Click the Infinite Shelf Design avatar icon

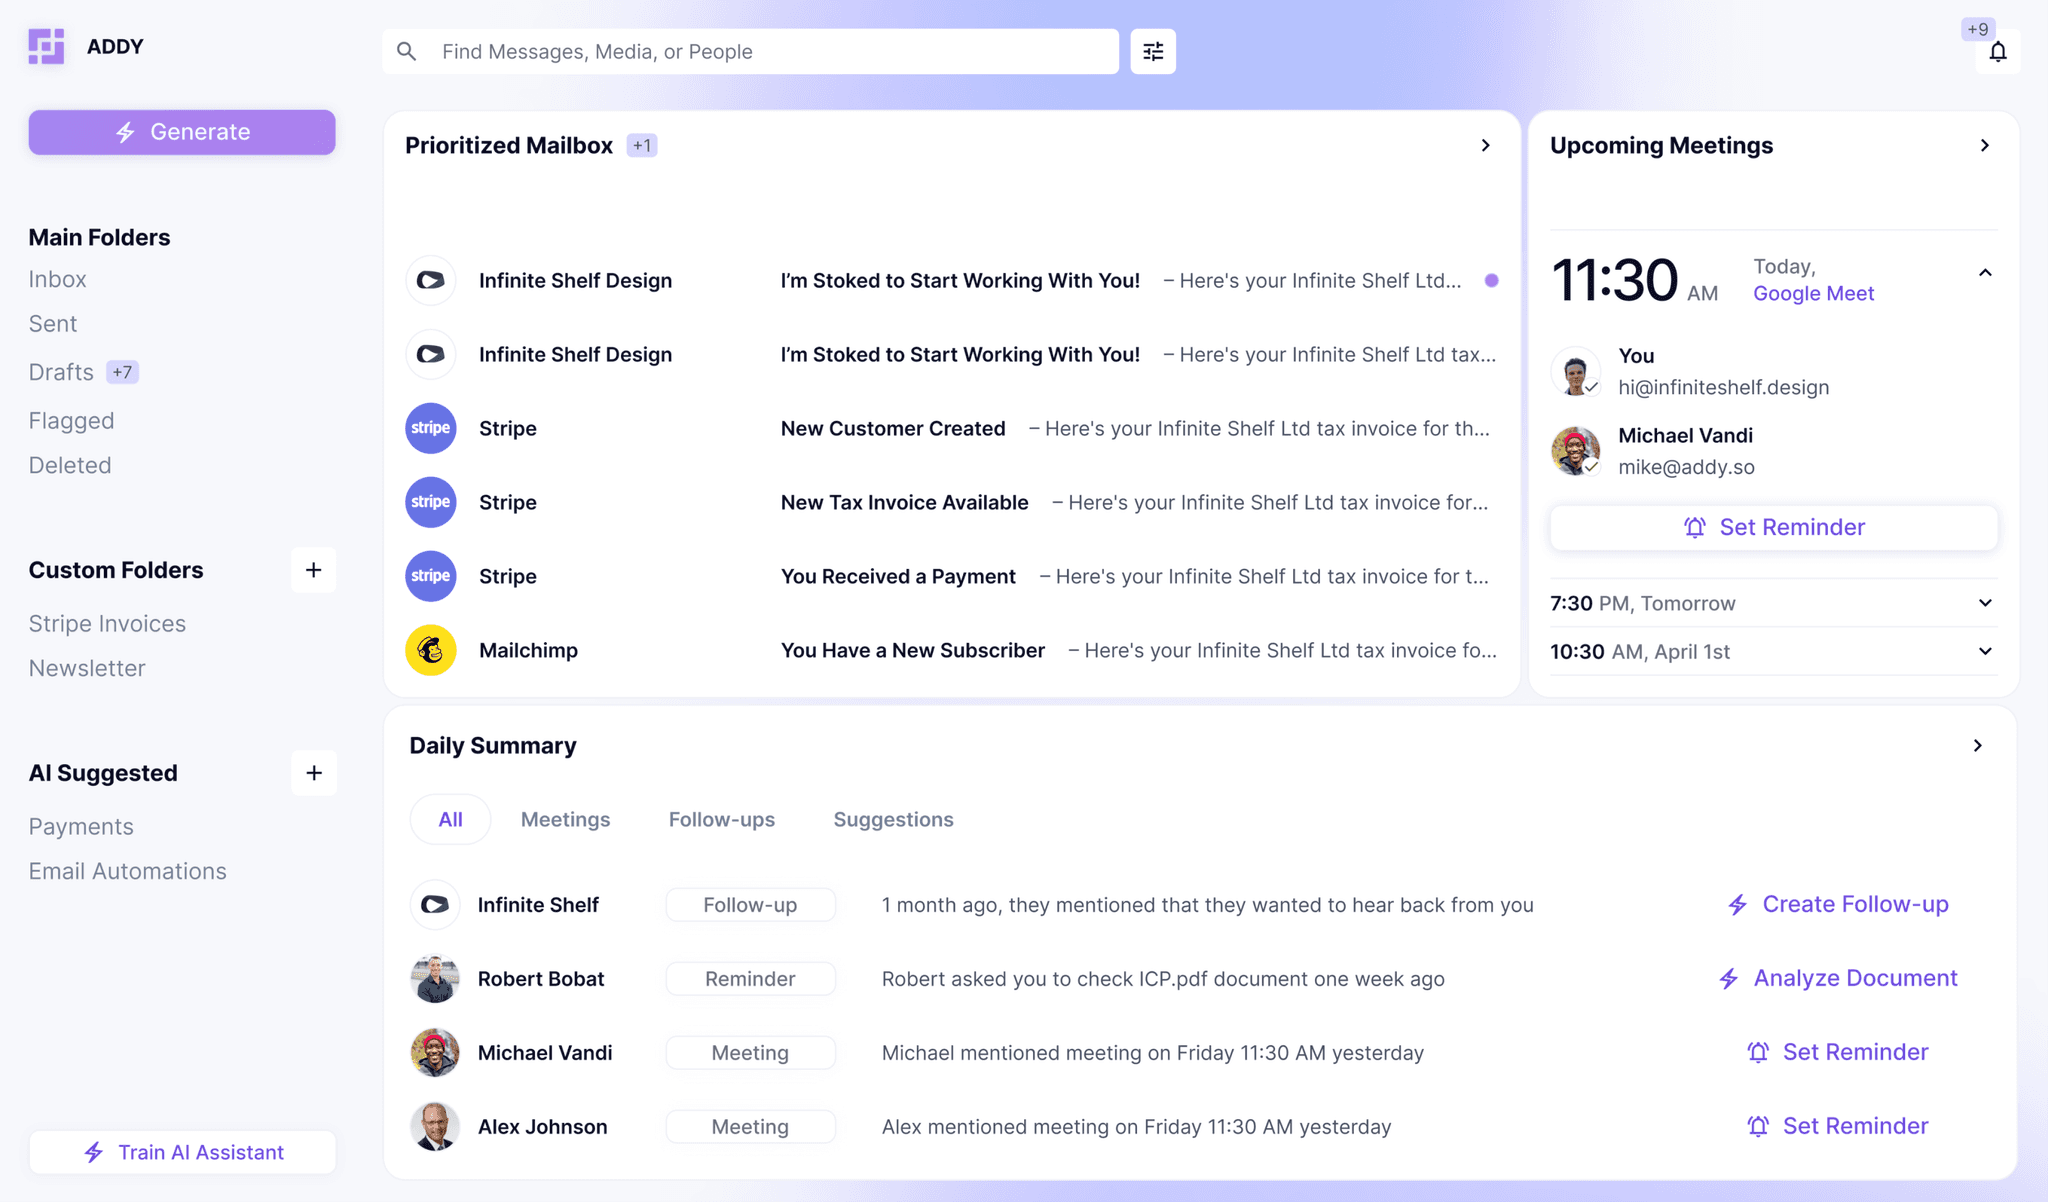pos(430,281)
